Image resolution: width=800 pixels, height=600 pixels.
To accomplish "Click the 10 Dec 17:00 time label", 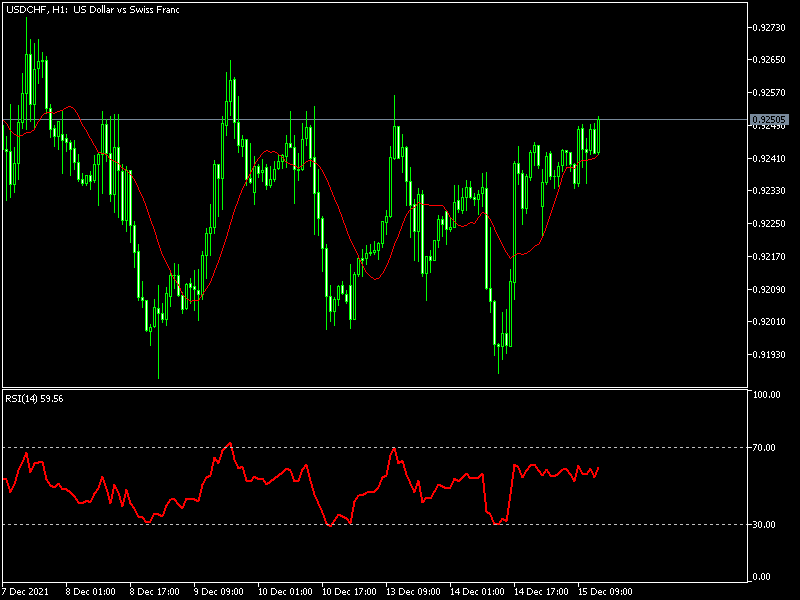I will (x=349, y=592).
